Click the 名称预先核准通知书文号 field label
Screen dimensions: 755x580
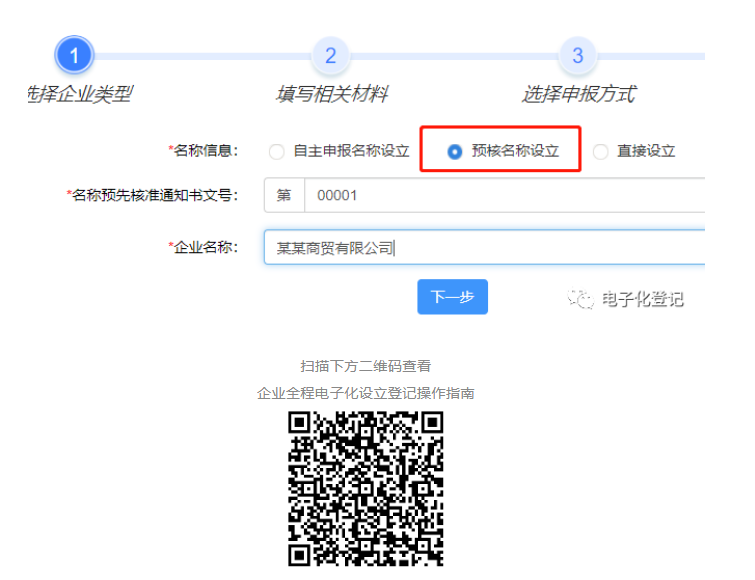pos(153,195)
